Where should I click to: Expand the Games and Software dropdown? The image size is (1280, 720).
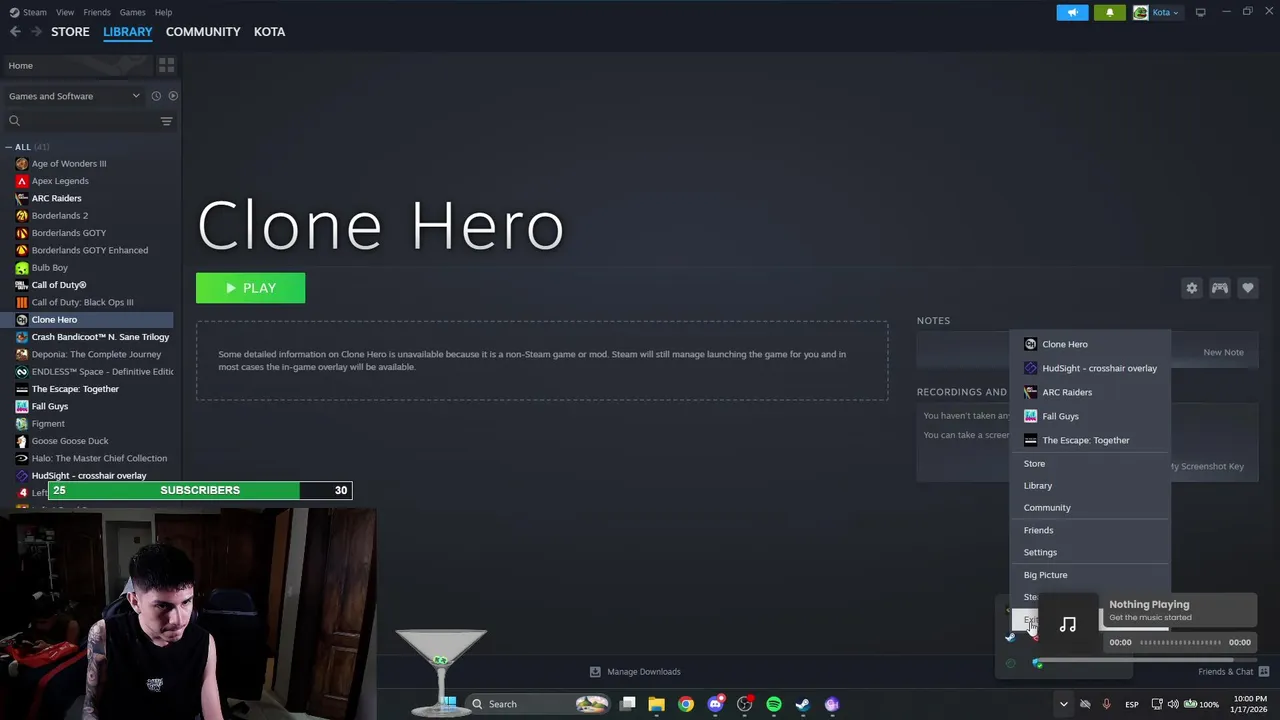(74, 96)
